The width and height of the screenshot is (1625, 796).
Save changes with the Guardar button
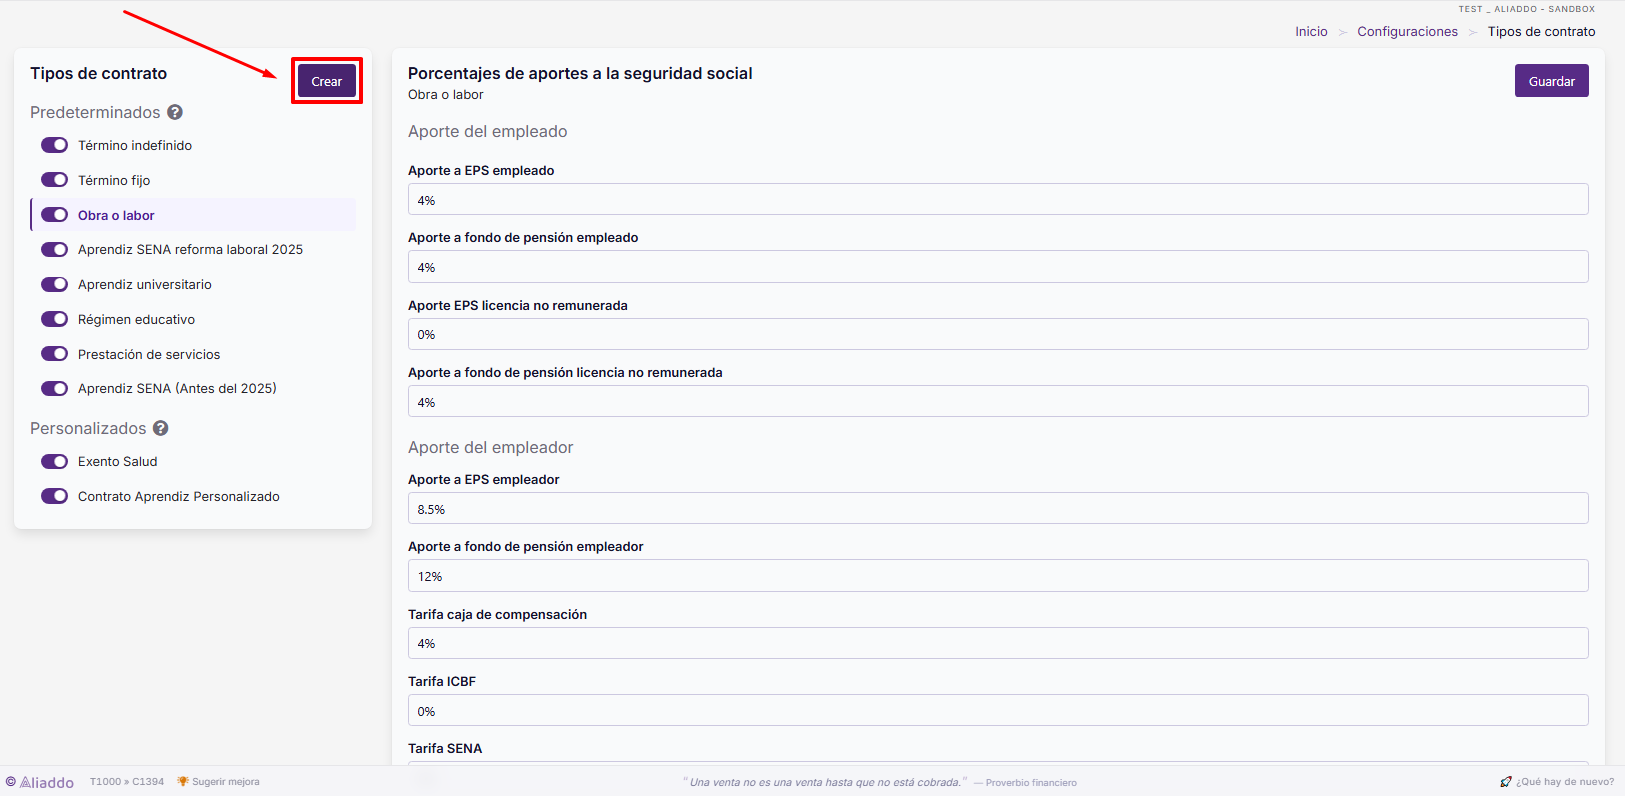coord(1552,81)
